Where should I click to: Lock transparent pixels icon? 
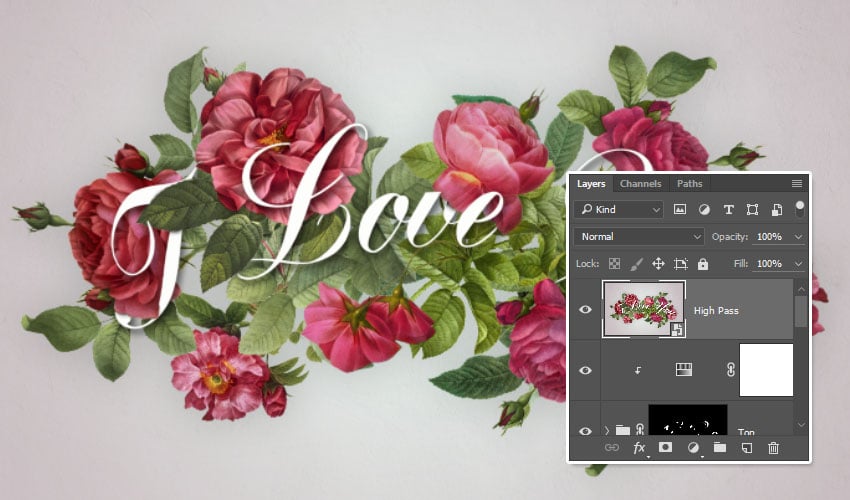[x=614, y=264]
